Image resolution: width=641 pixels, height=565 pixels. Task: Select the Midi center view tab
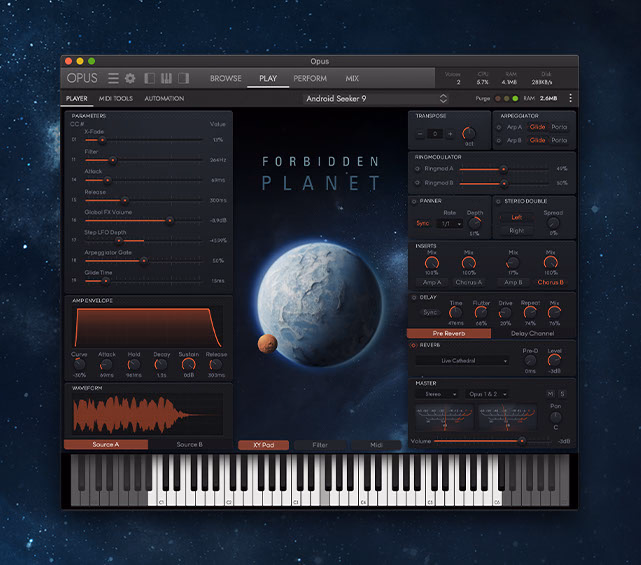click(x=376, y=445)
